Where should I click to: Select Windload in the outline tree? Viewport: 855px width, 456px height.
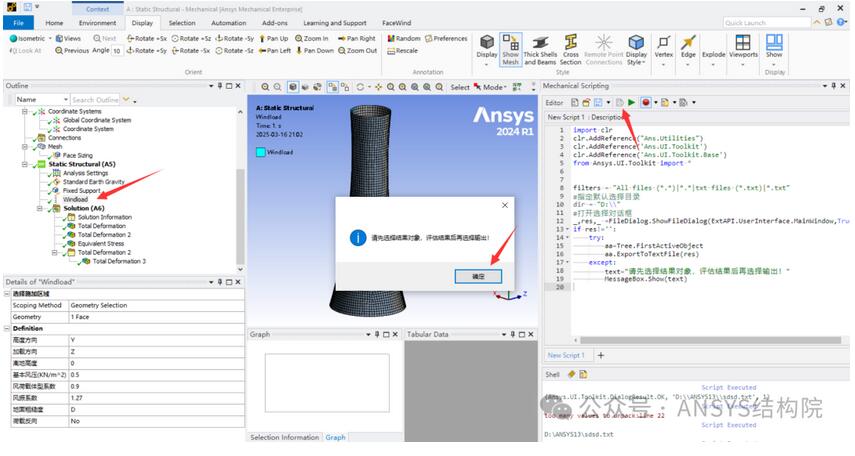(x=75, y=199)
